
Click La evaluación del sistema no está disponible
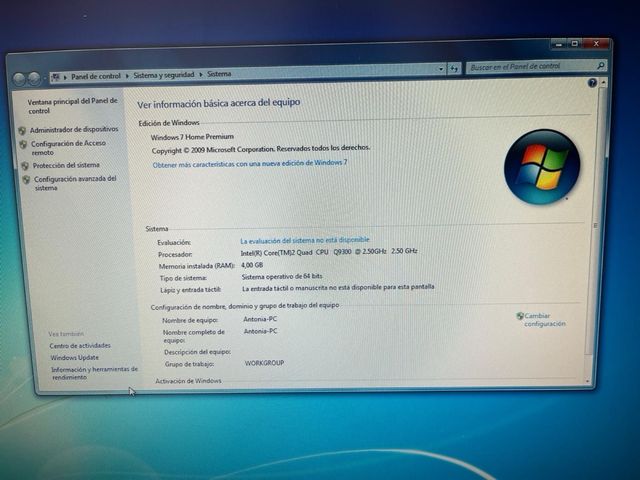[x=305, y=240]
